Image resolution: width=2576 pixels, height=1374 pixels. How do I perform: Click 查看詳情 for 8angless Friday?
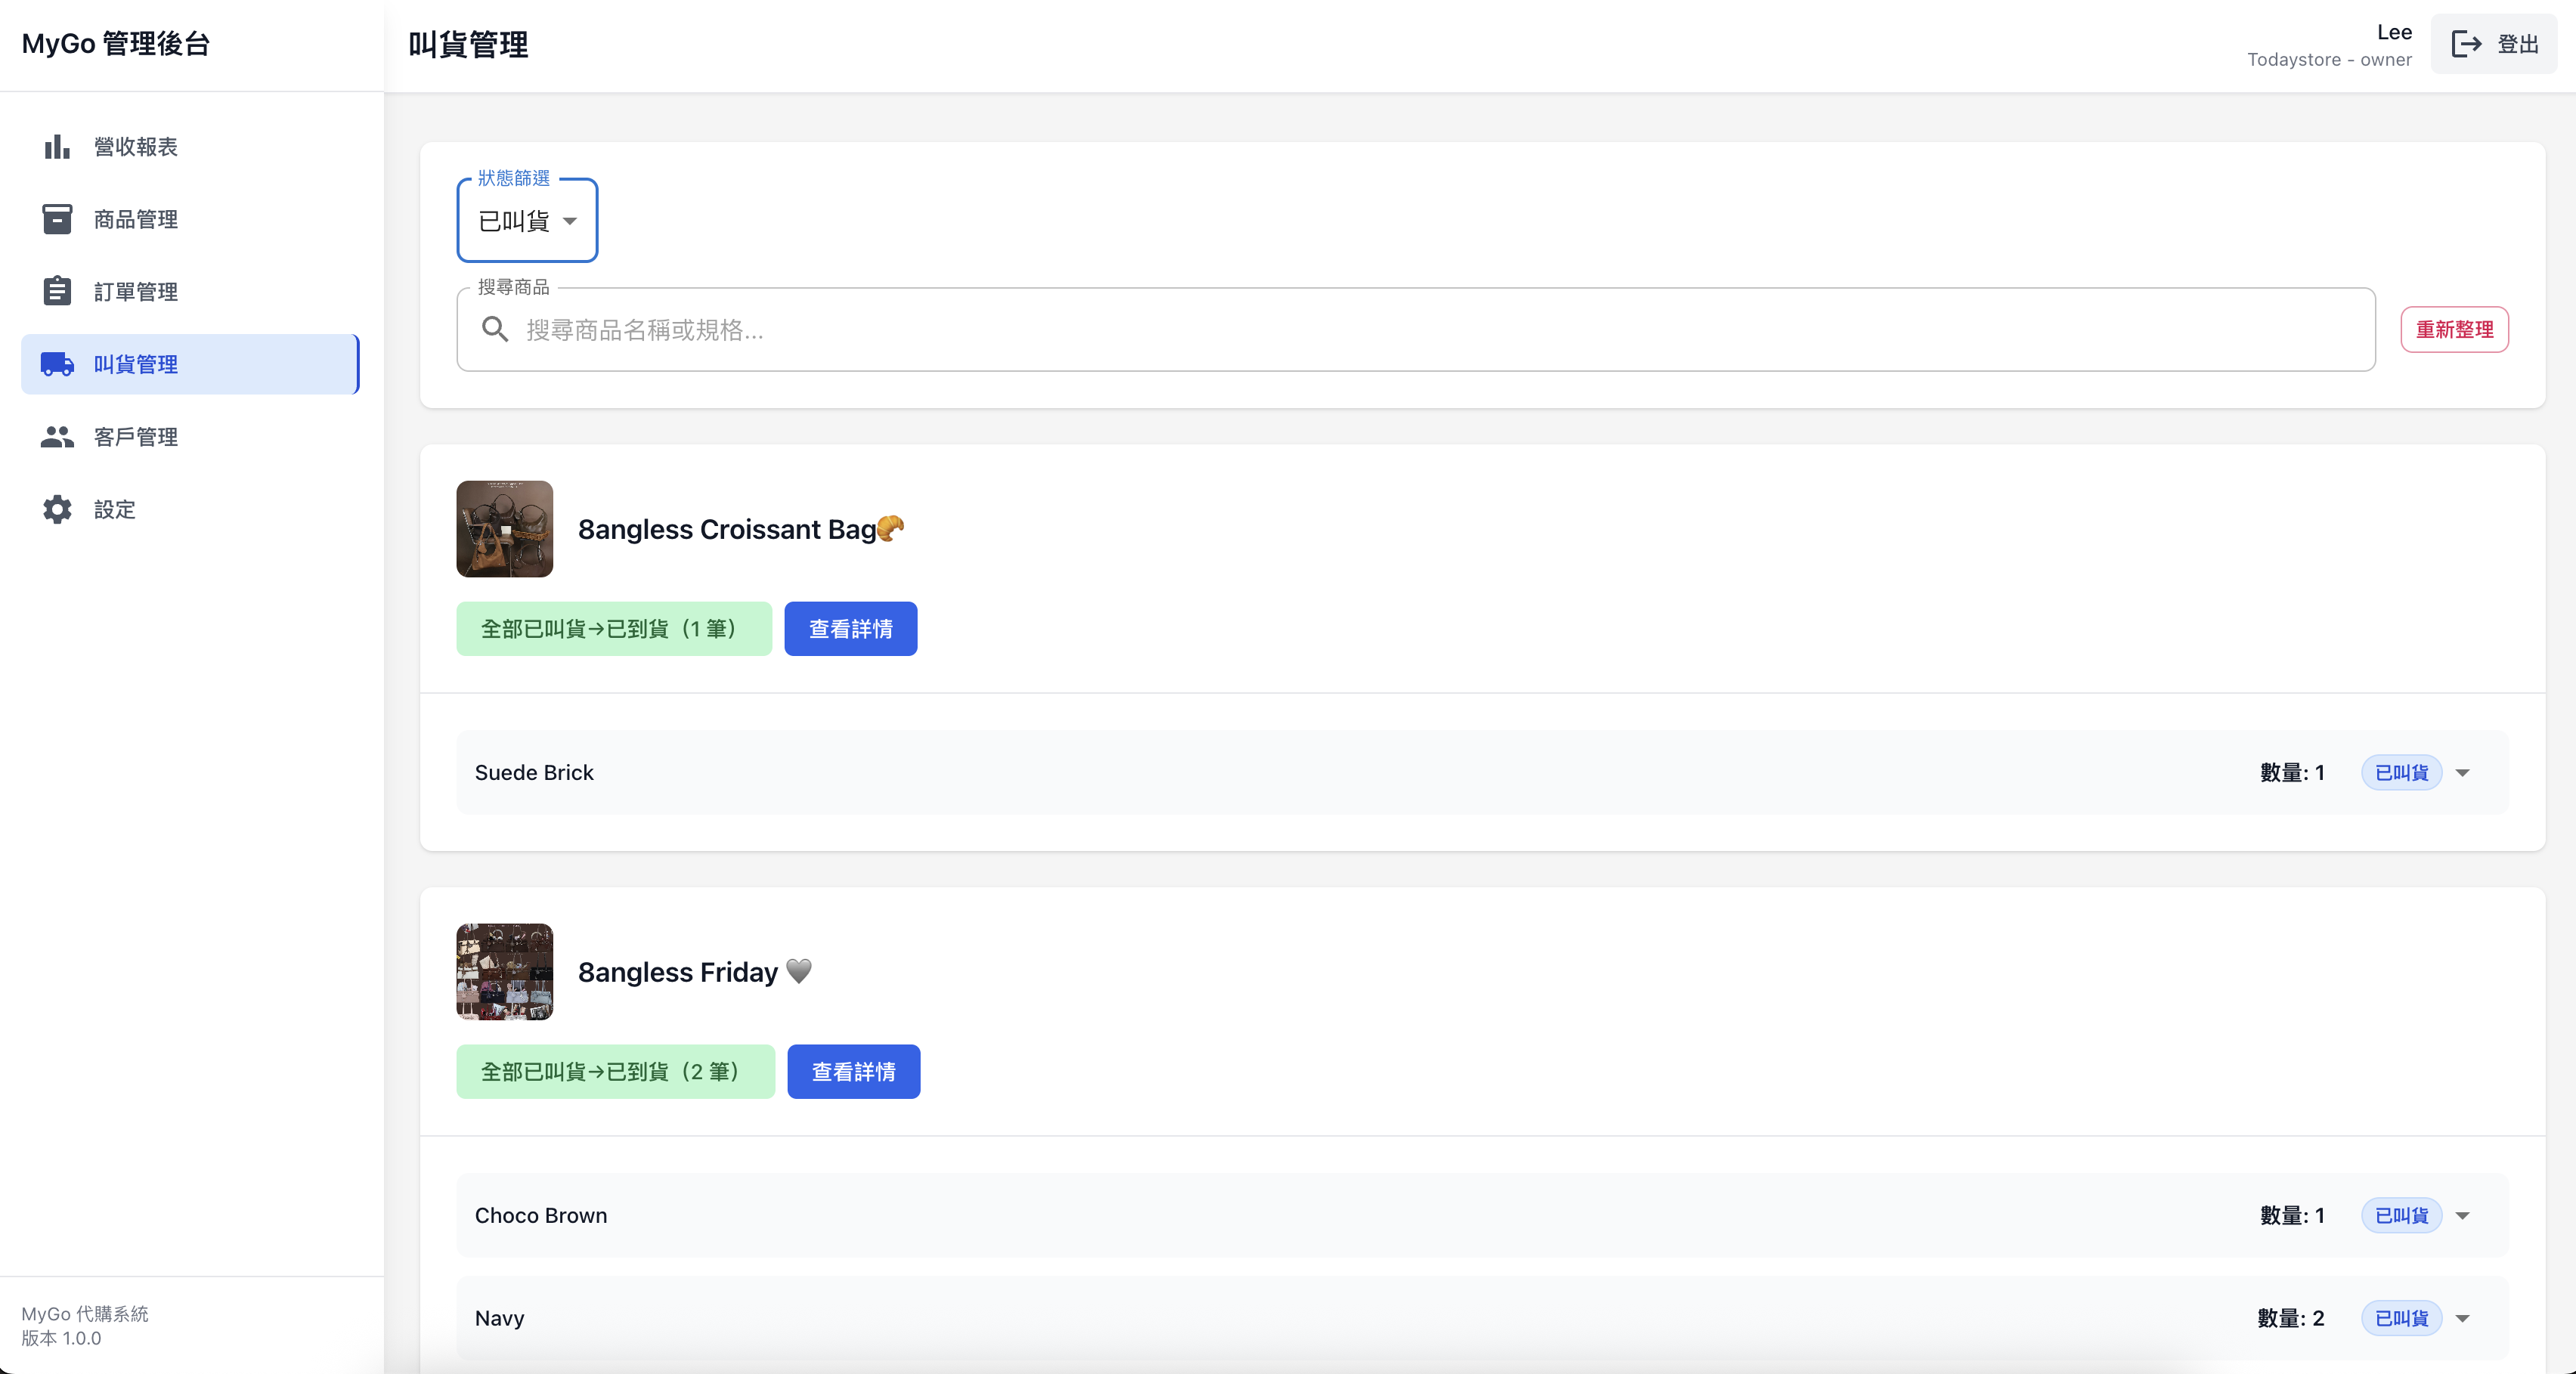(x=853, y=1072)
